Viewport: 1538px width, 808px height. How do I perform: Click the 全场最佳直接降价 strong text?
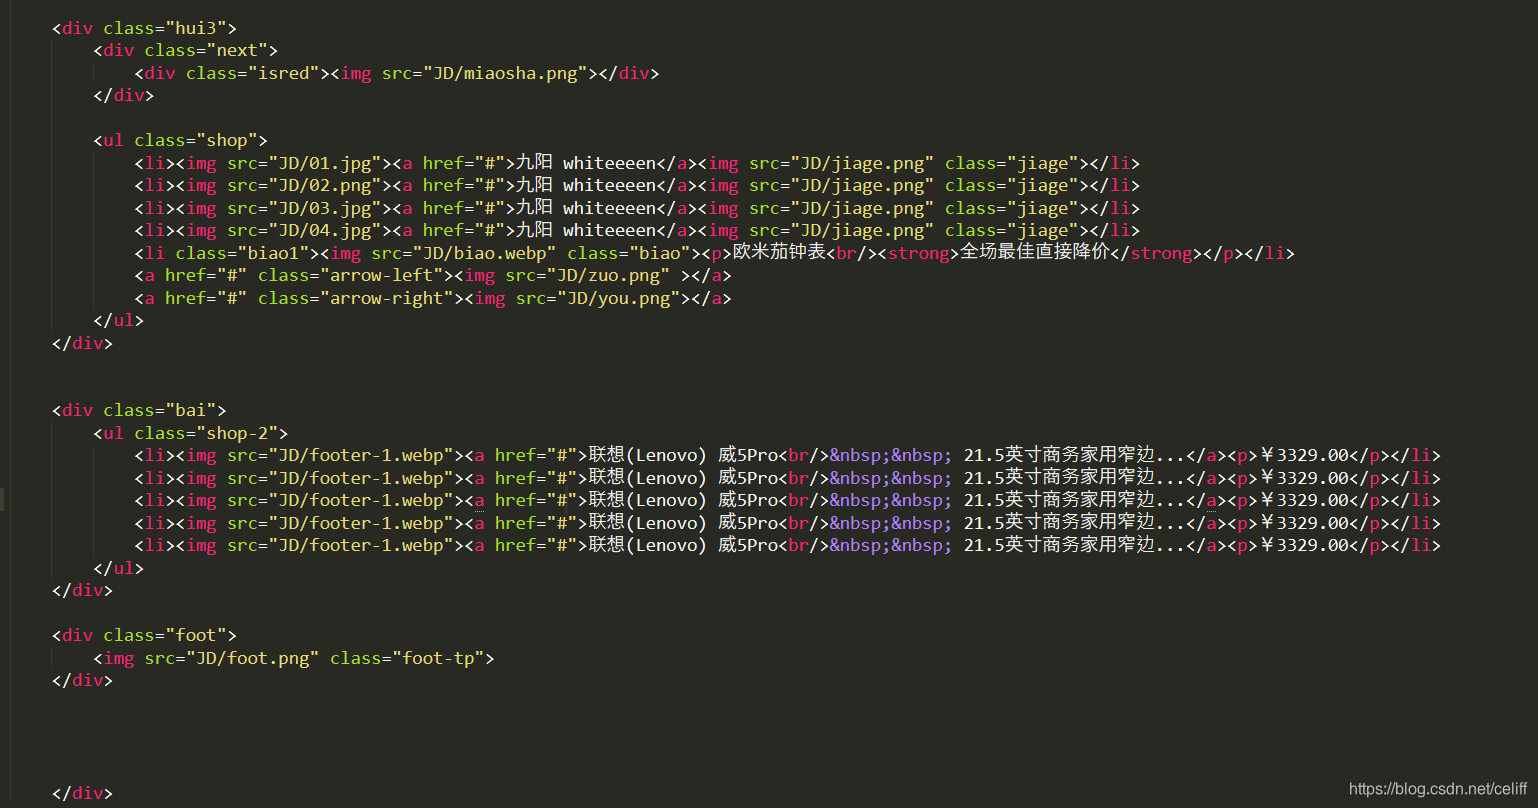click(1035, 253)
